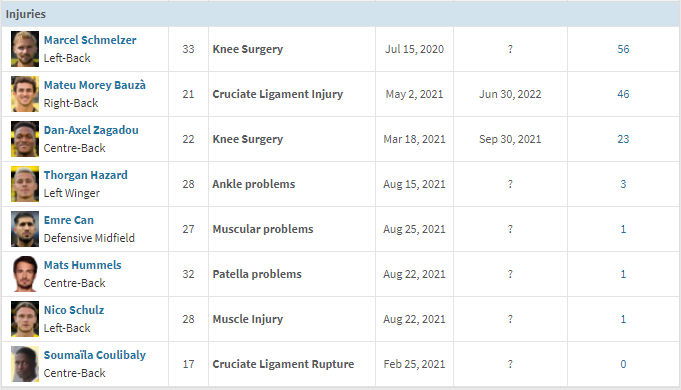Open Mateu Morey Bauzà's profile link
The height and width of the screenshot is (390, 681).
[x=95, y=85]
